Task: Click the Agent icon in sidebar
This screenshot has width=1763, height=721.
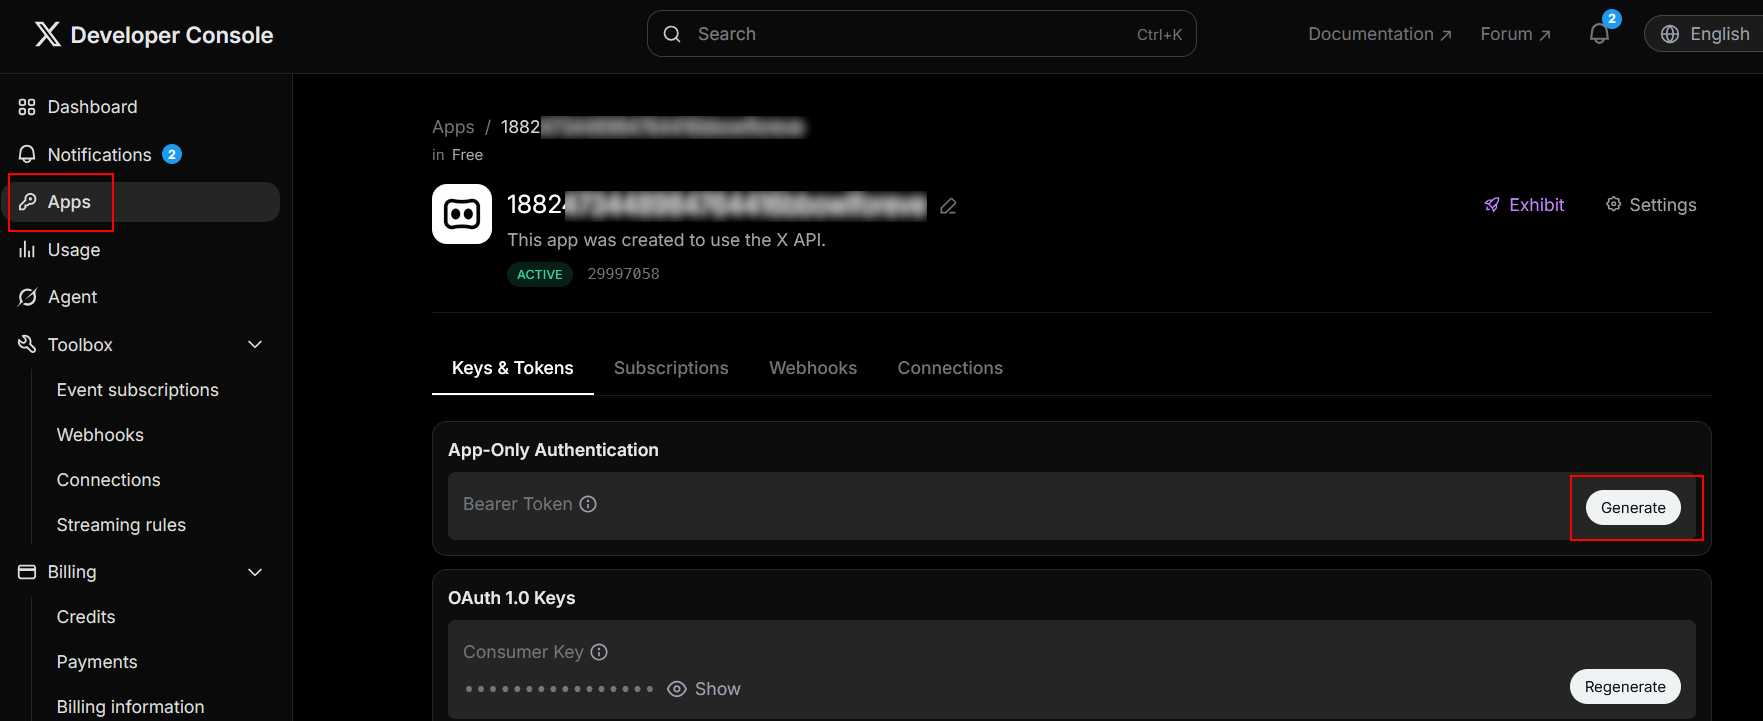Action: tap(27, 297)
